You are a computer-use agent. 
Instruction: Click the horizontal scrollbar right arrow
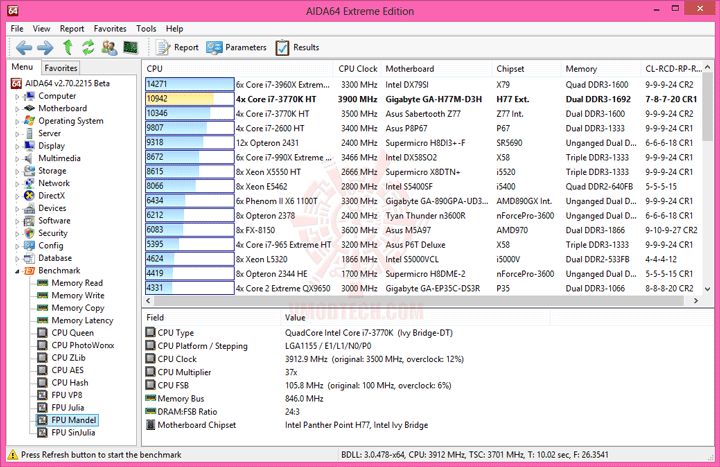696,301
